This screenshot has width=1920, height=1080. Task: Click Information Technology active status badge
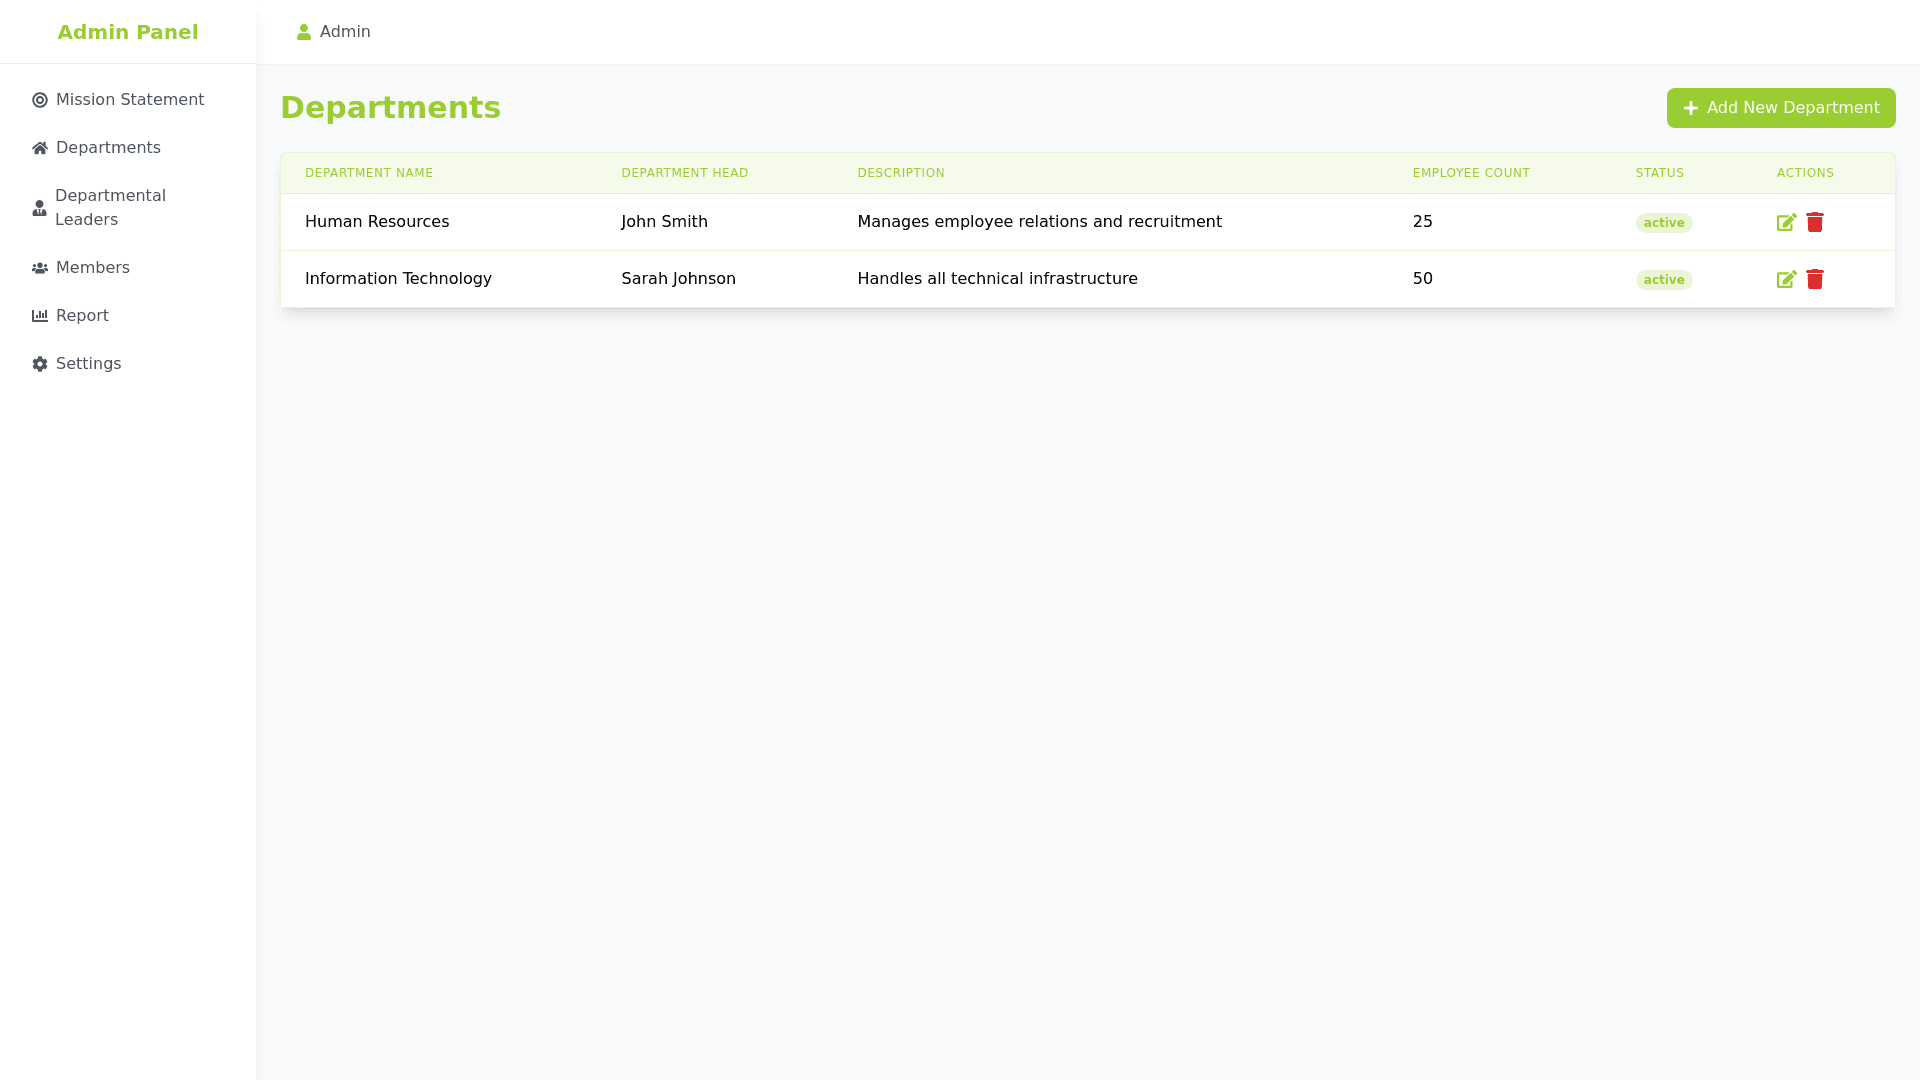click(x=1663, y=280)
